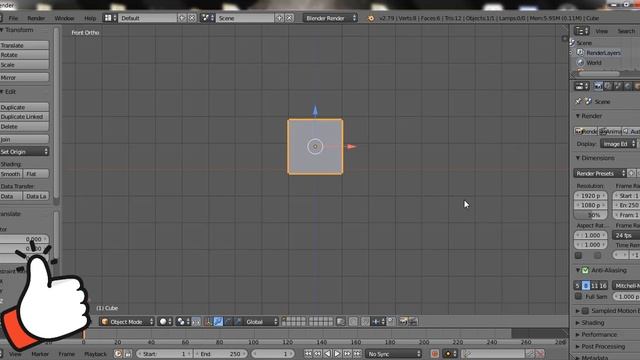Delete the Default screen layout
Viewport: 640px width, 360px height.
click(x=192, y=18)
